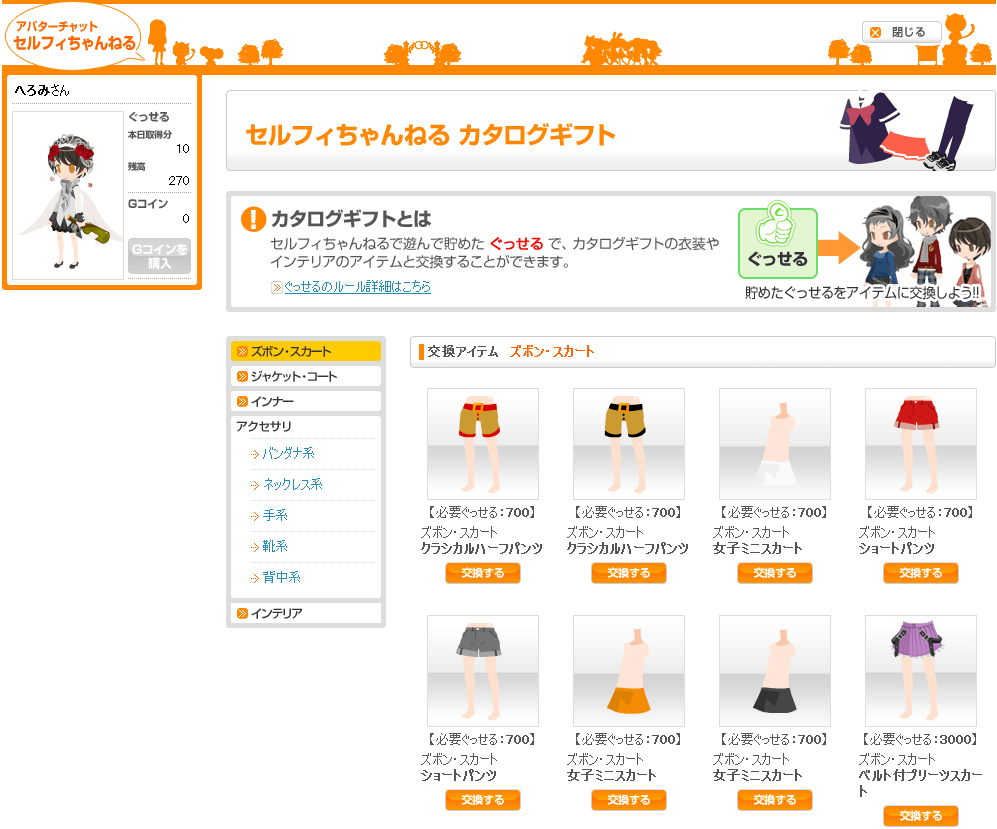Click red-belt クラシカルハーフパンツ thumbnail
Screen dimensions: 997x829
[x=483, y=444]
